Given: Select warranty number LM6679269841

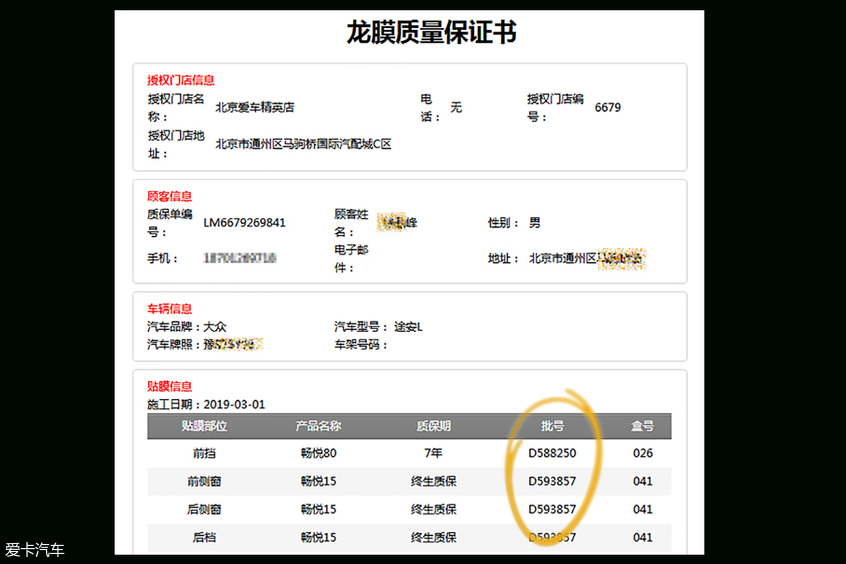Looking at the screenshot, I should point(244,223).
